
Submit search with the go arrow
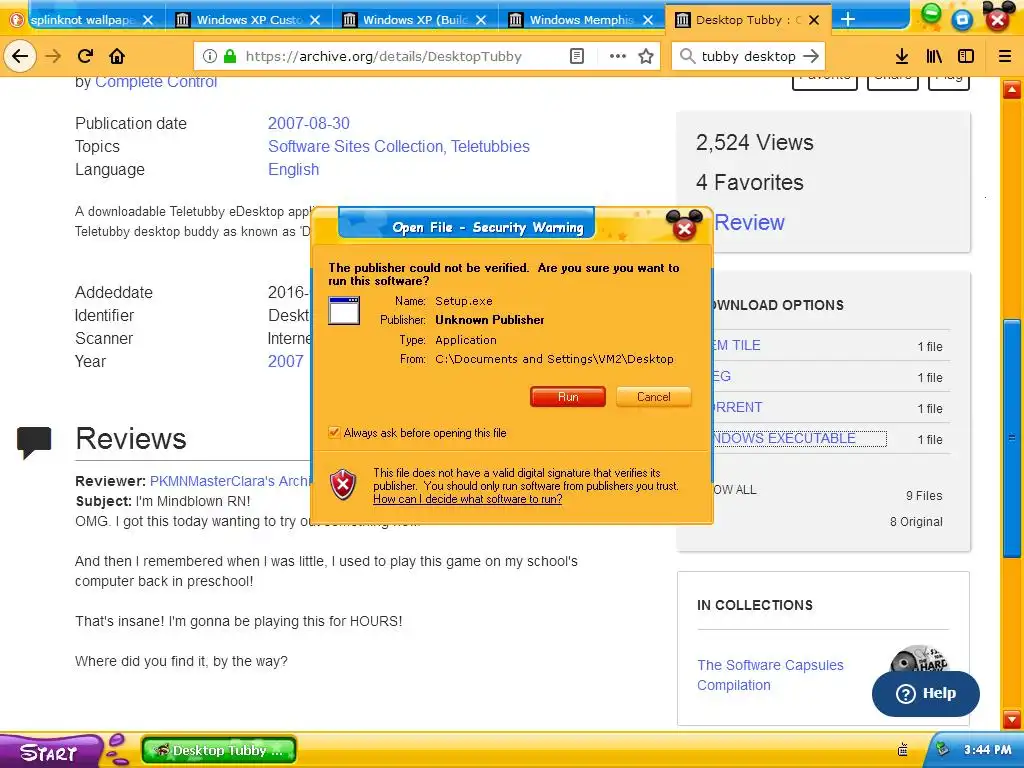(811, 56)
